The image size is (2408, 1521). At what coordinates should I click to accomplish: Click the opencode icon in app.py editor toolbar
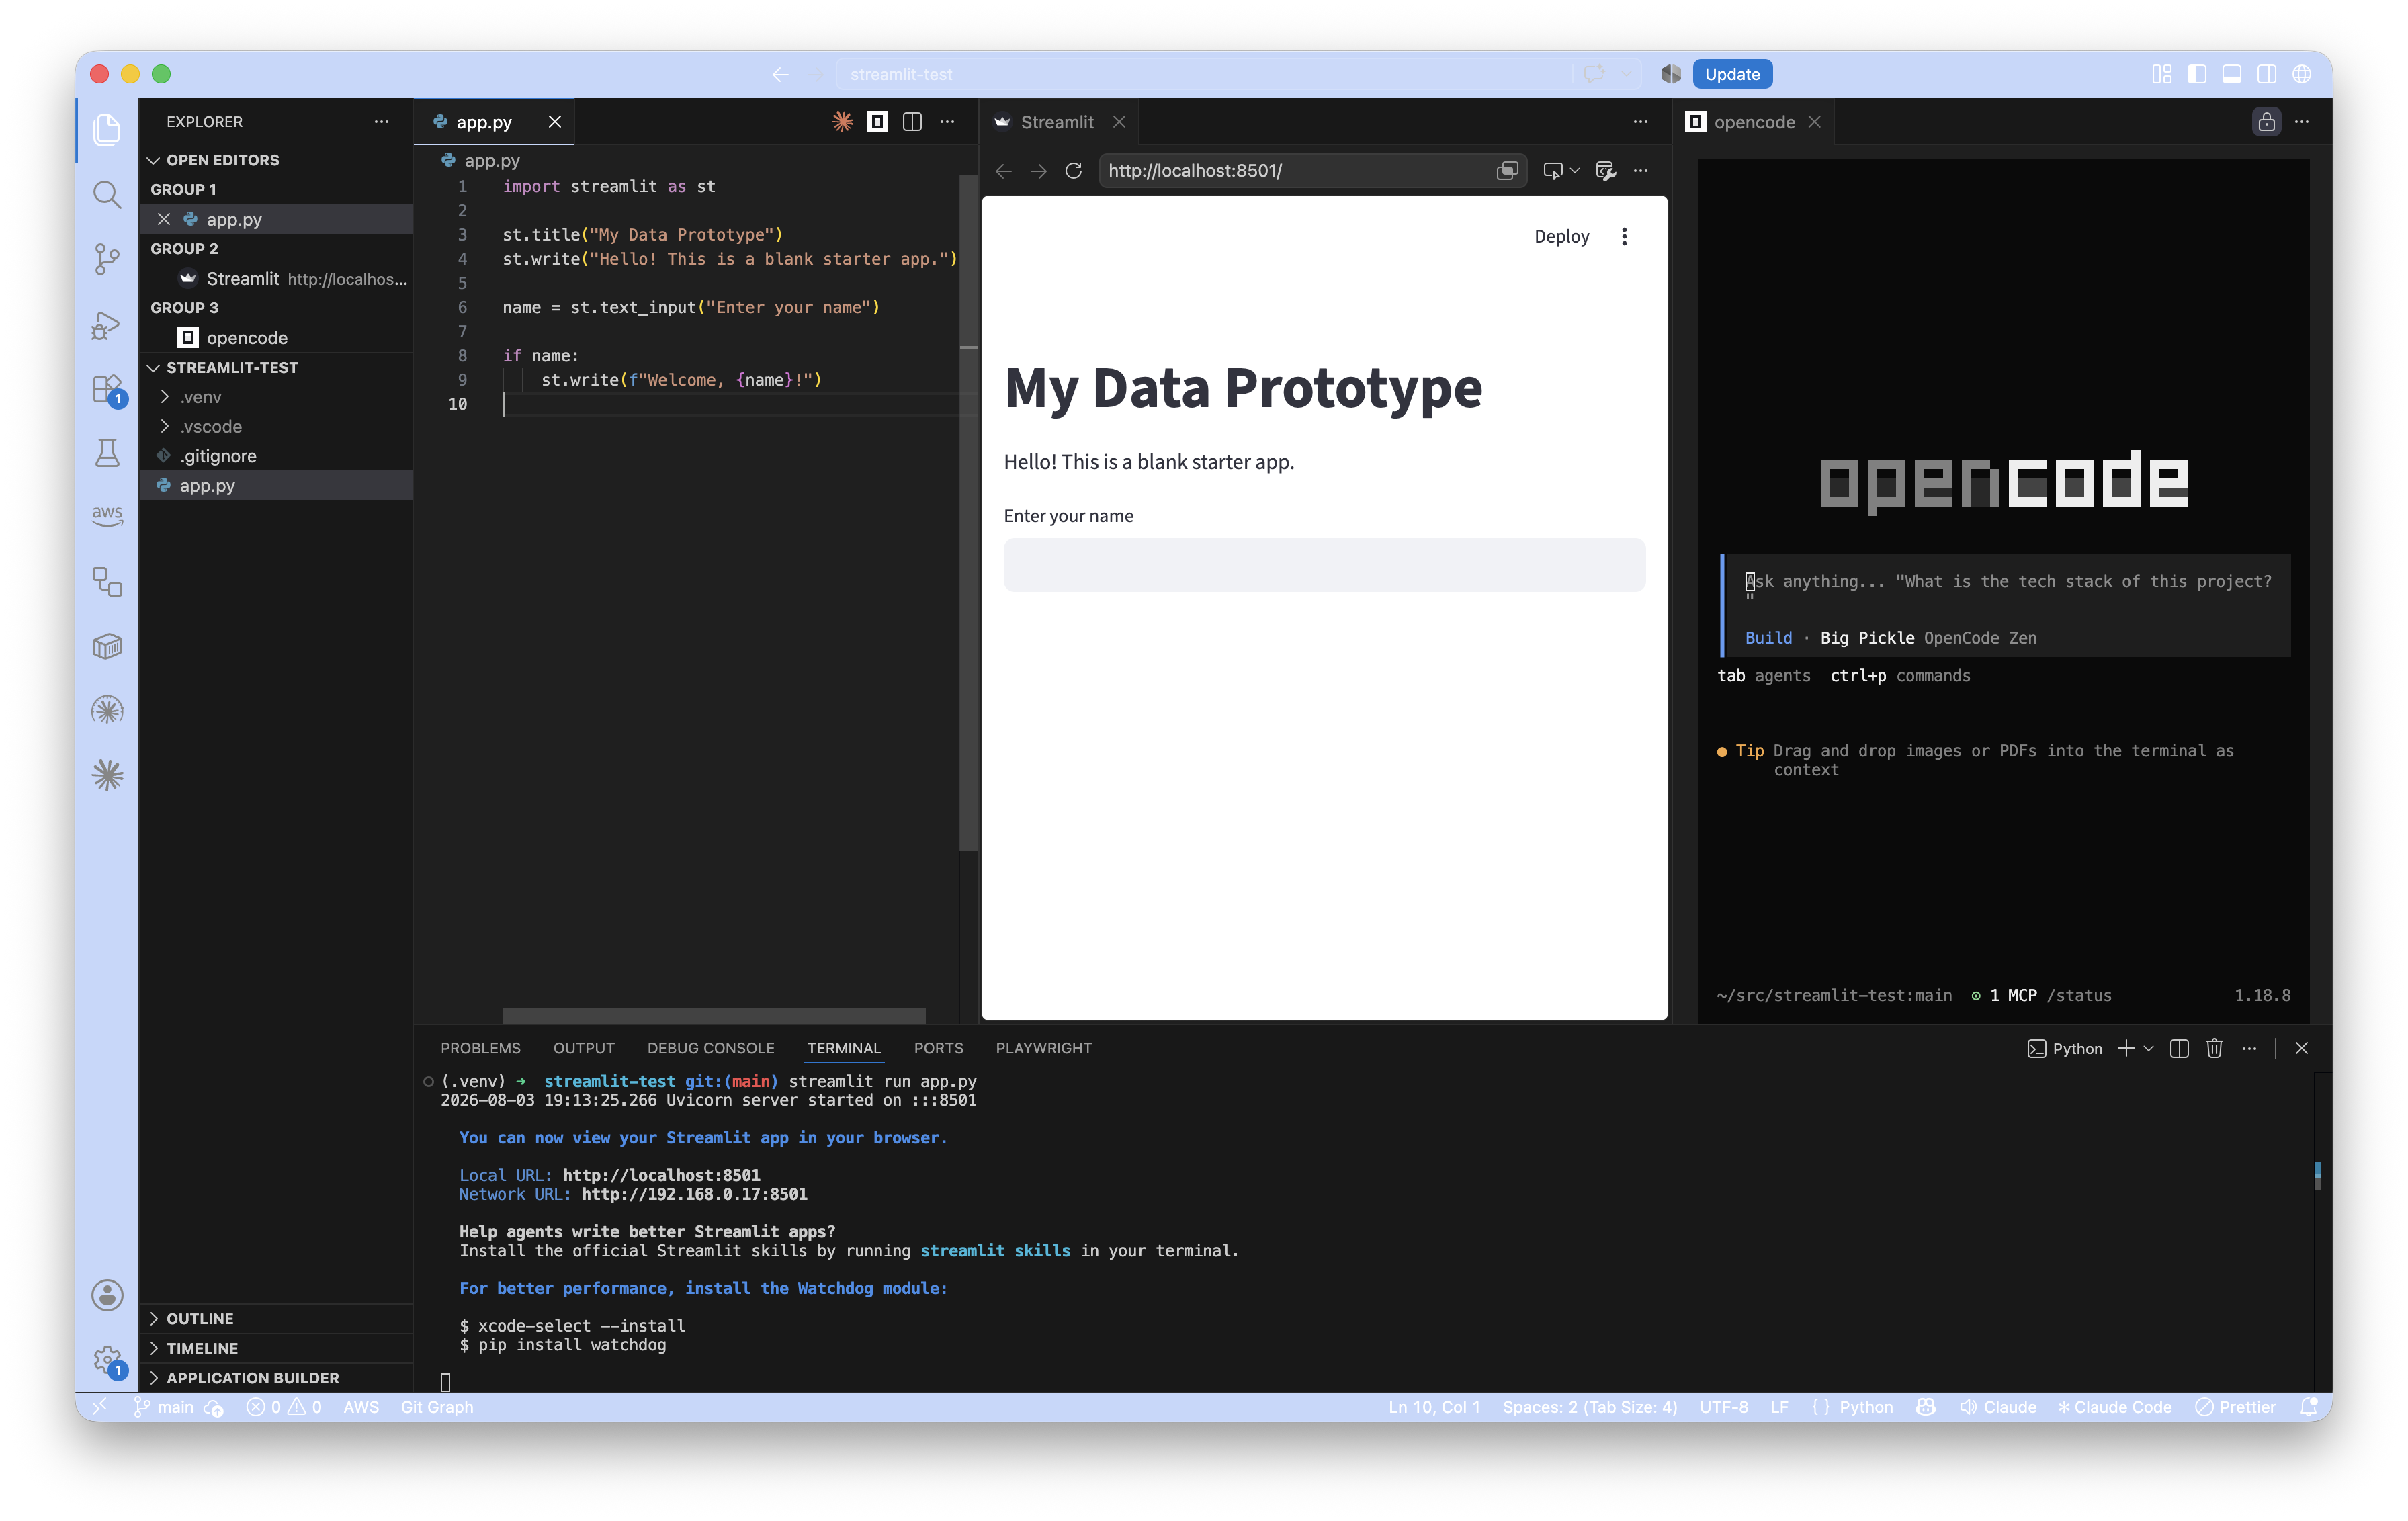click(x=877, y=121)
